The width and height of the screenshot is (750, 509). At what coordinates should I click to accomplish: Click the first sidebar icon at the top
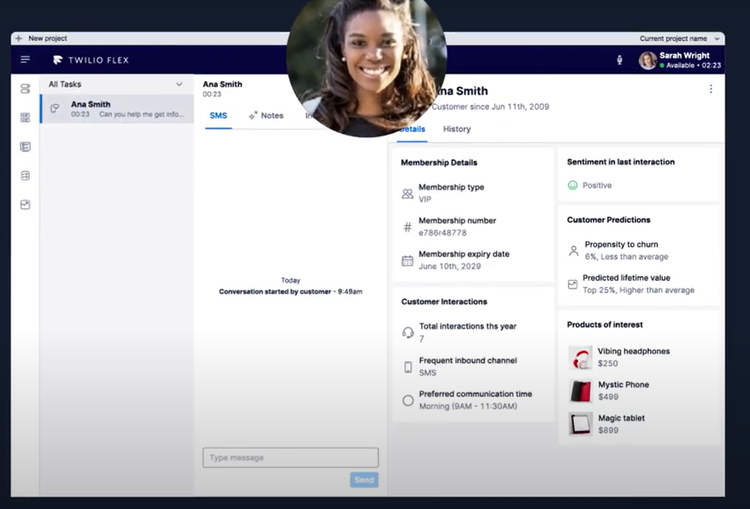tap(25, 89)
